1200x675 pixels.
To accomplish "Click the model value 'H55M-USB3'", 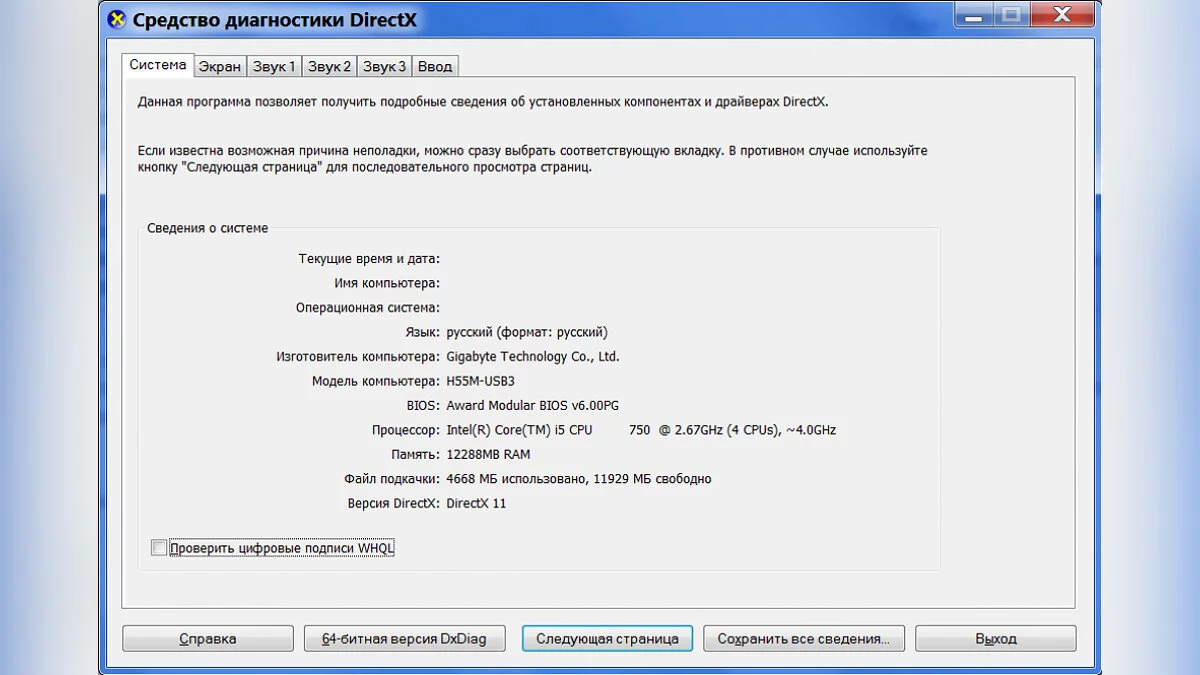I will point(480,381).
